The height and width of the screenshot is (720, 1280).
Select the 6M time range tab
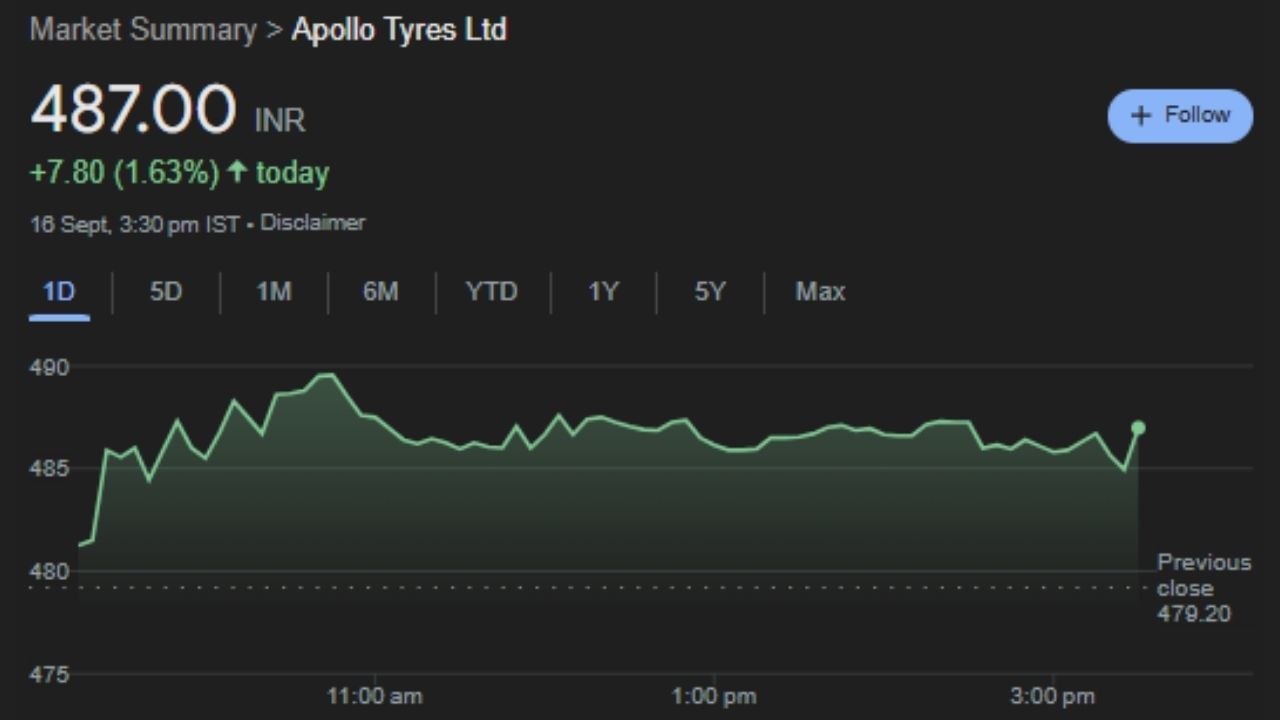pyautogui.click(x=380, y=292)
